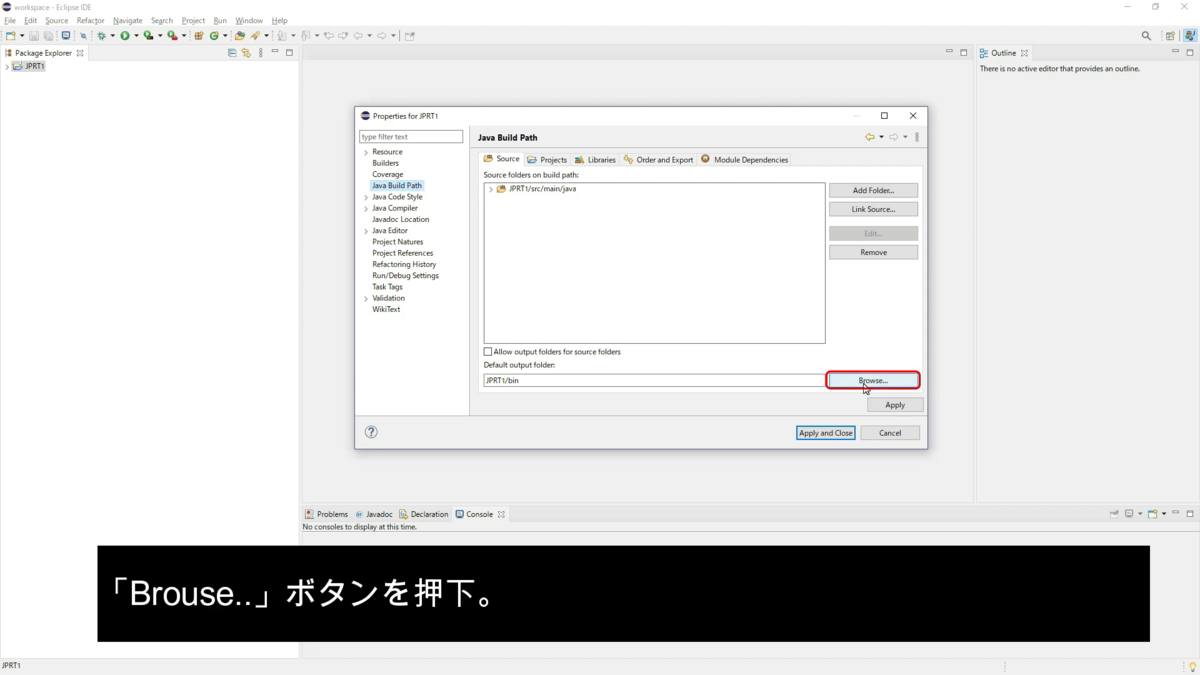1200x675 pixels.
Task: Expand the Java Code Style node
Action: tap(366, 197)
